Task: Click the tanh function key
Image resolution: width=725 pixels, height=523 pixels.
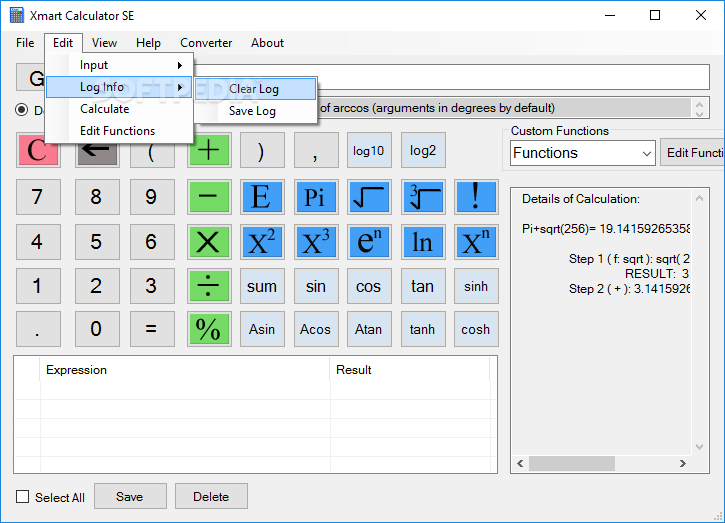Action: (423, 329)
